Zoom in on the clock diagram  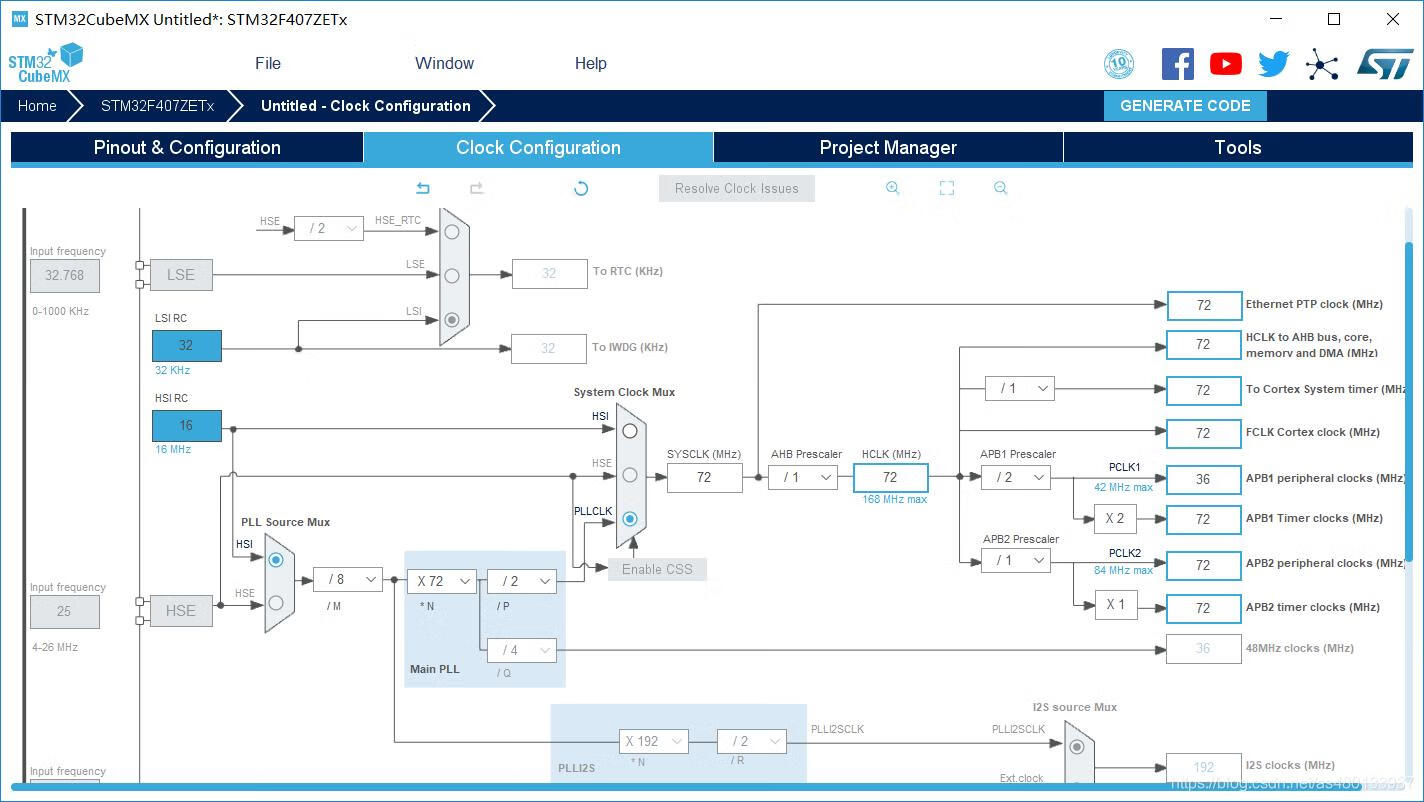893,188
